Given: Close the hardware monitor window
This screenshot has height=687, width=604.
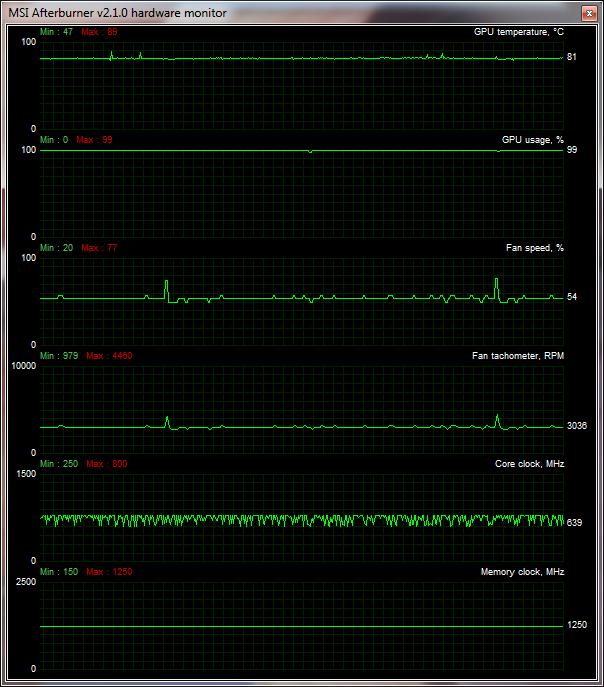Looking at the screenshot, I should pyautogui.click(x=590, y=13).
